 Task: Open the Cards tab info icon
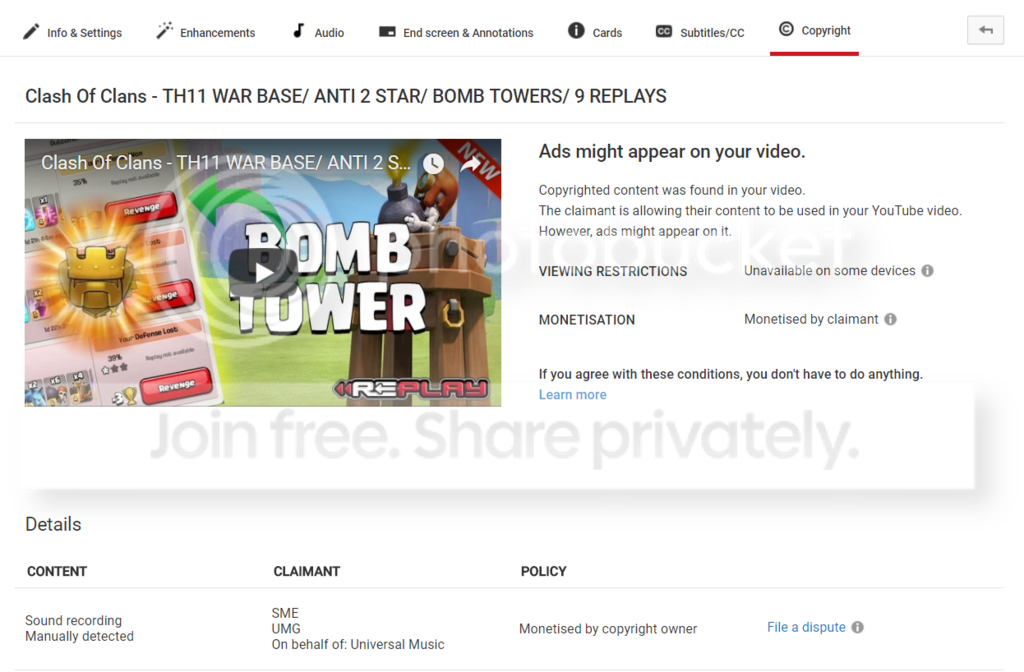point(576,31)
